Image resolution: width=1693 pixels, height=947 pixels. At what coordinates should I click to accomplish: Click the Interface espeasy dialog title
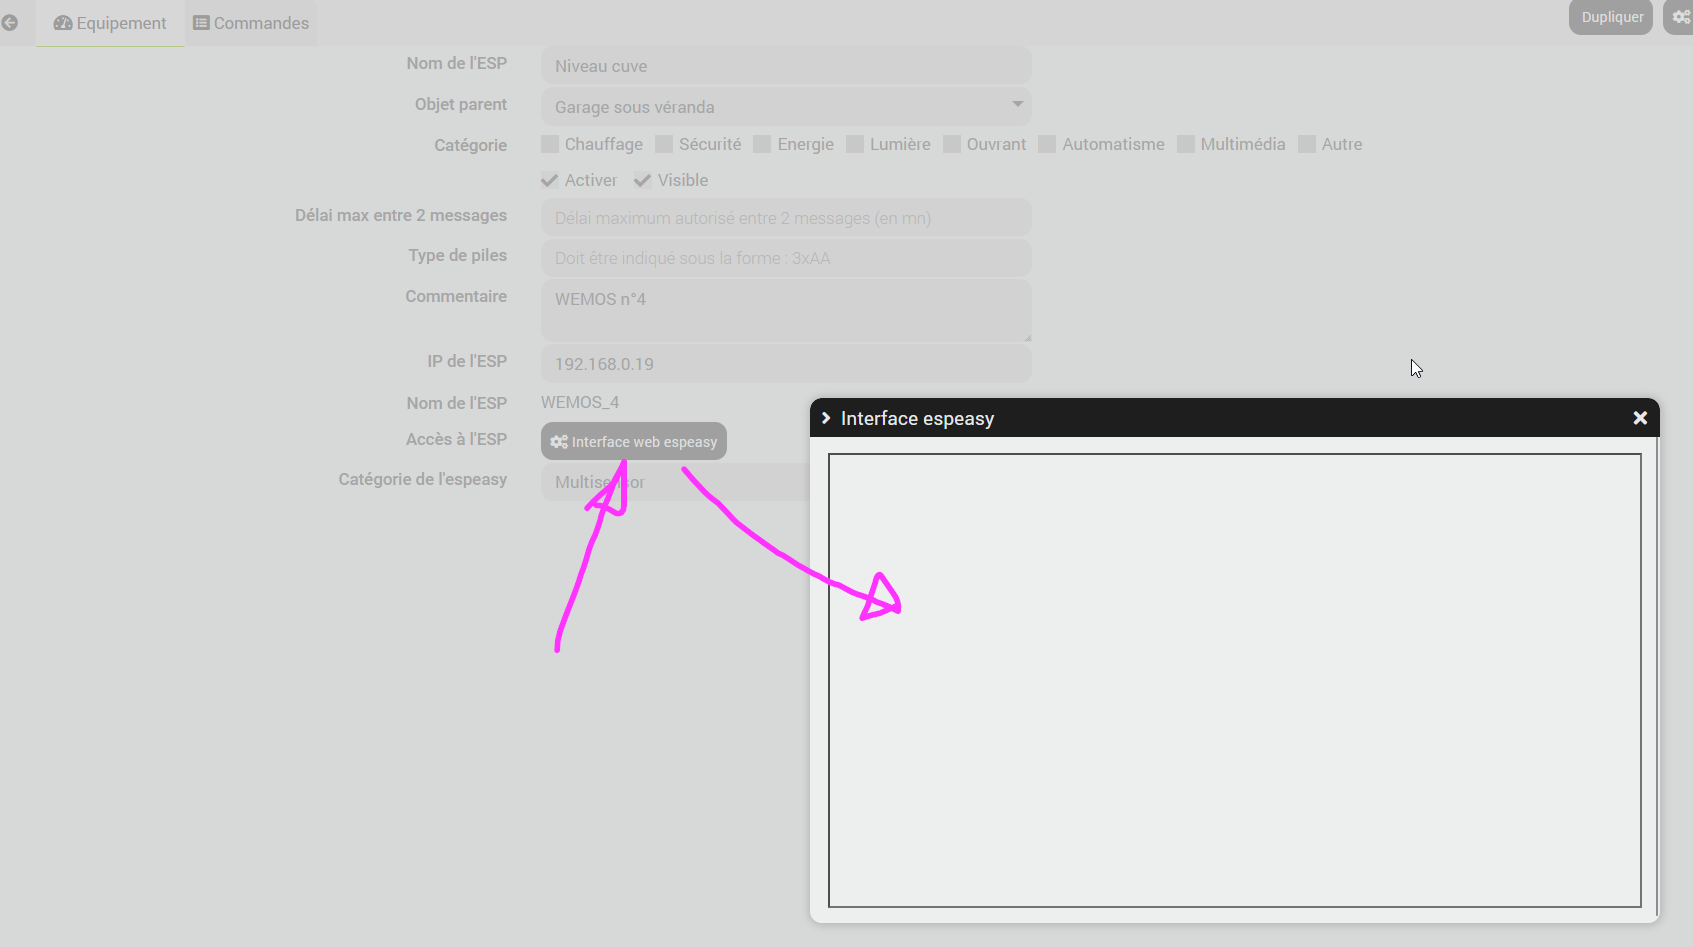tap(917, 418)
